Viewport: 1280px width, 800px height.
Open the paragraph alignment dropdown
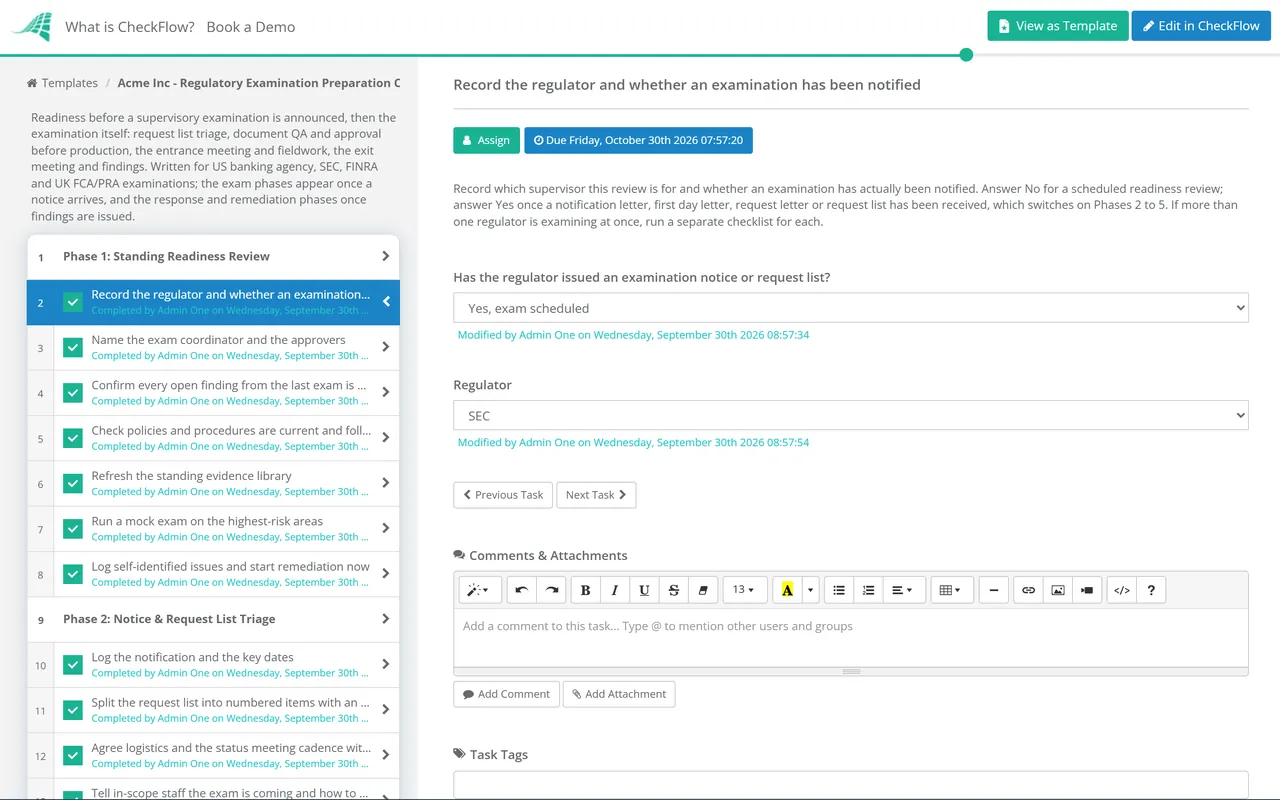tap(903, 590)
